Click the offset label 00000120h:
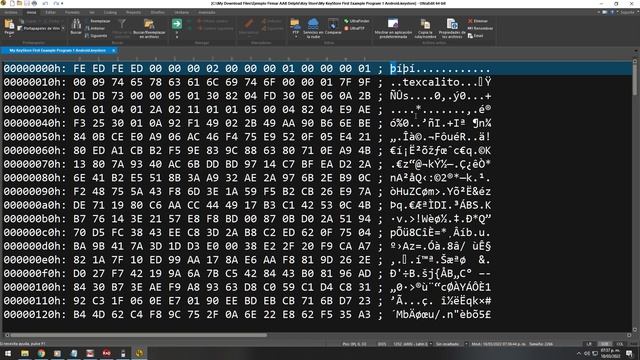 35,314
